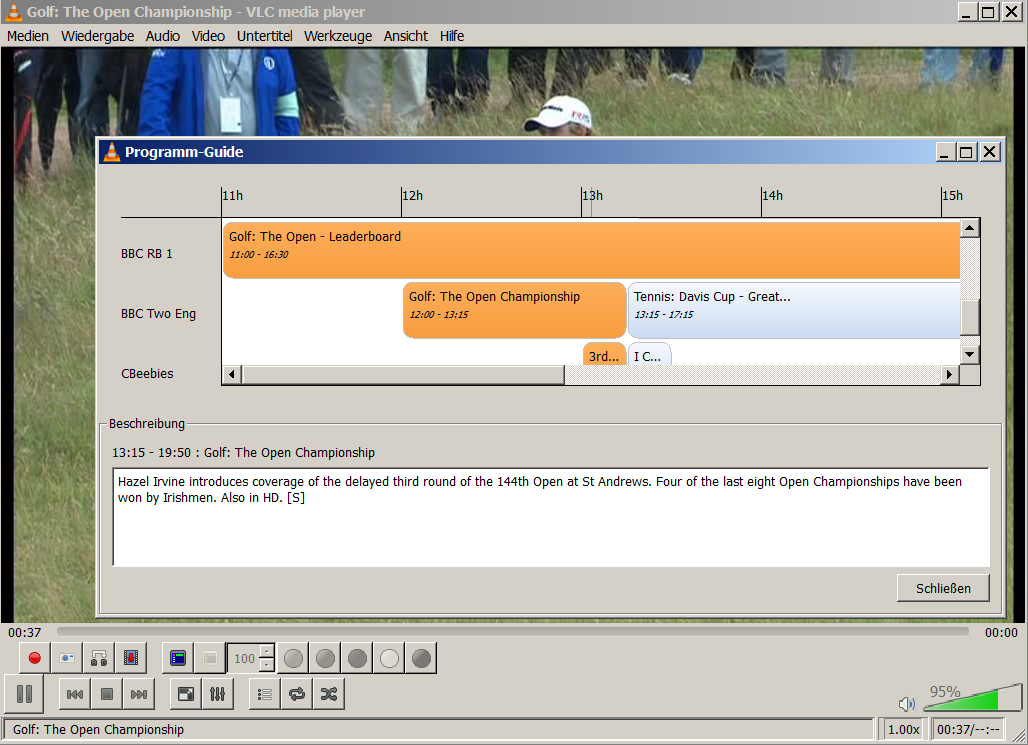Image resolution: width=1028 pixels, height=745 pixels.
Task: Adjust the green volume slider at 95%
Action: (x=973, y=698)
